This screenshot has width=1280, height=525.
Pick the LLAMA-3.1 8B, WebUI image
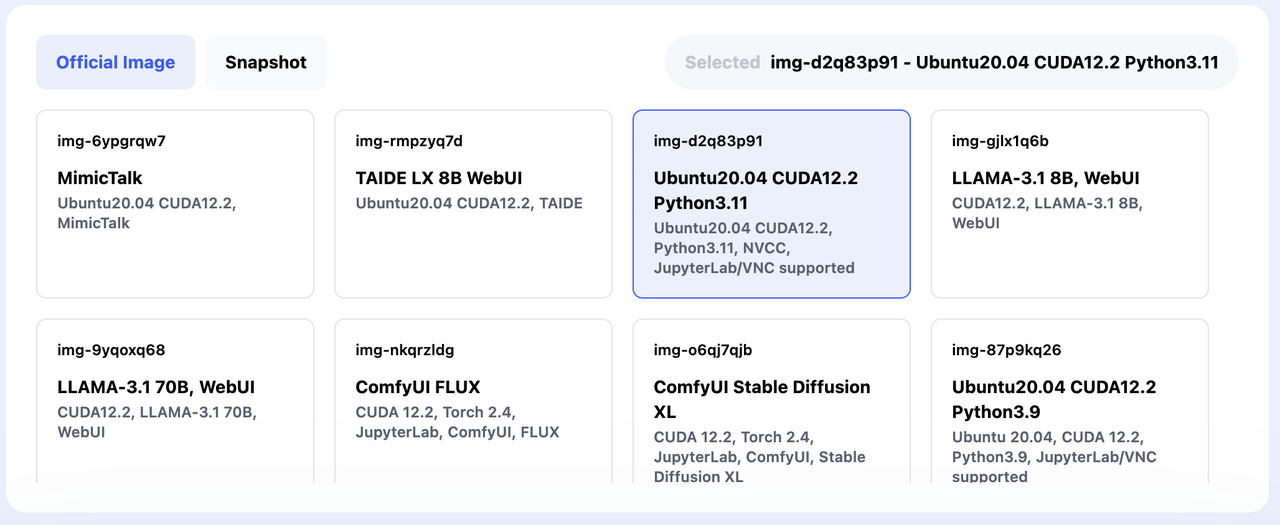pos(1069,204)
